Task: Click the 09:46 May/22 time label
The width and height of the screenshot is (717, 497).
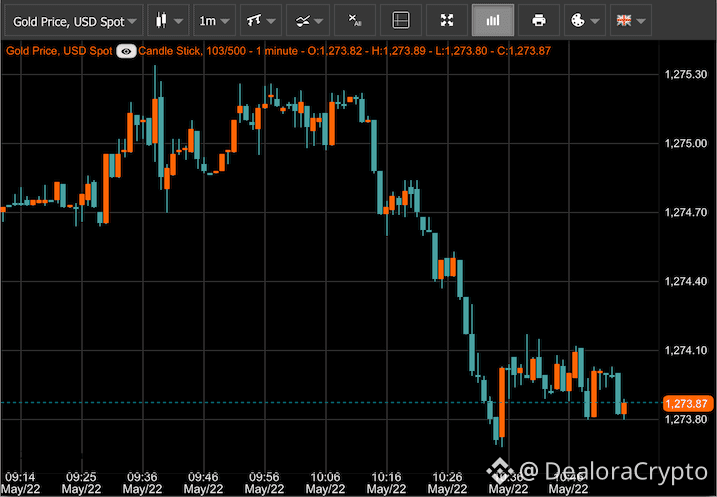Action: point(203,483)
